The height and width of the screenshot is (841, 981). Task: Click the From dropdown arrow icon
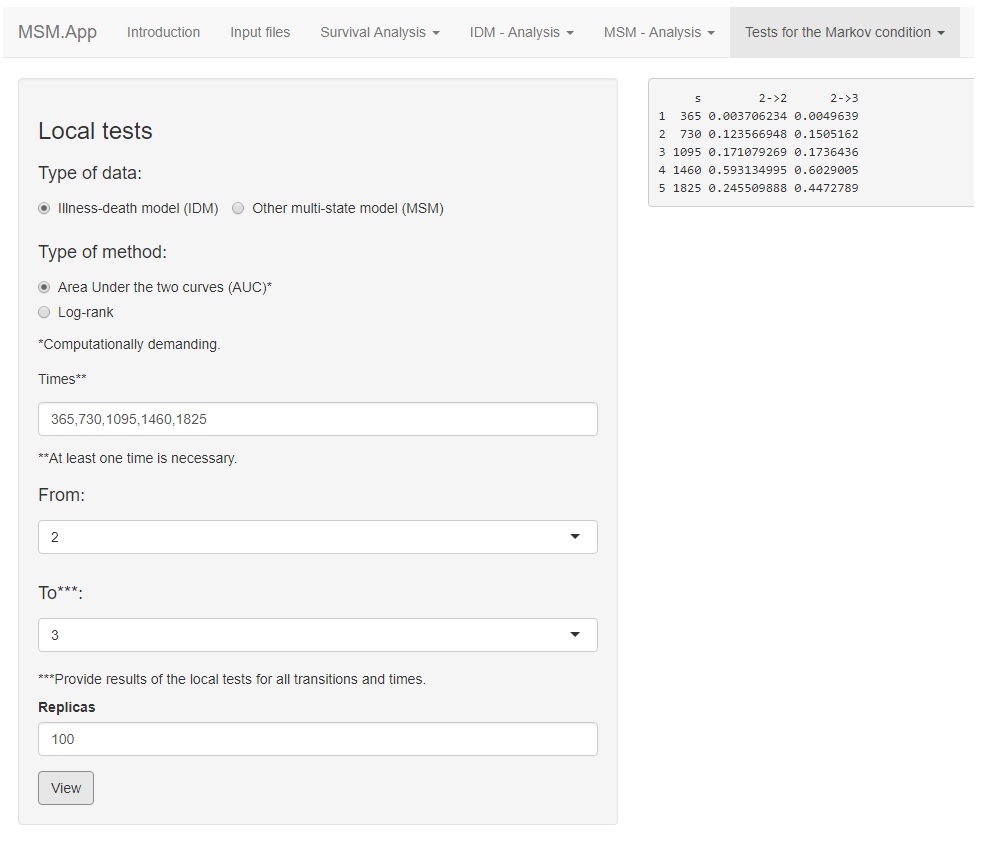coord(575,537)
